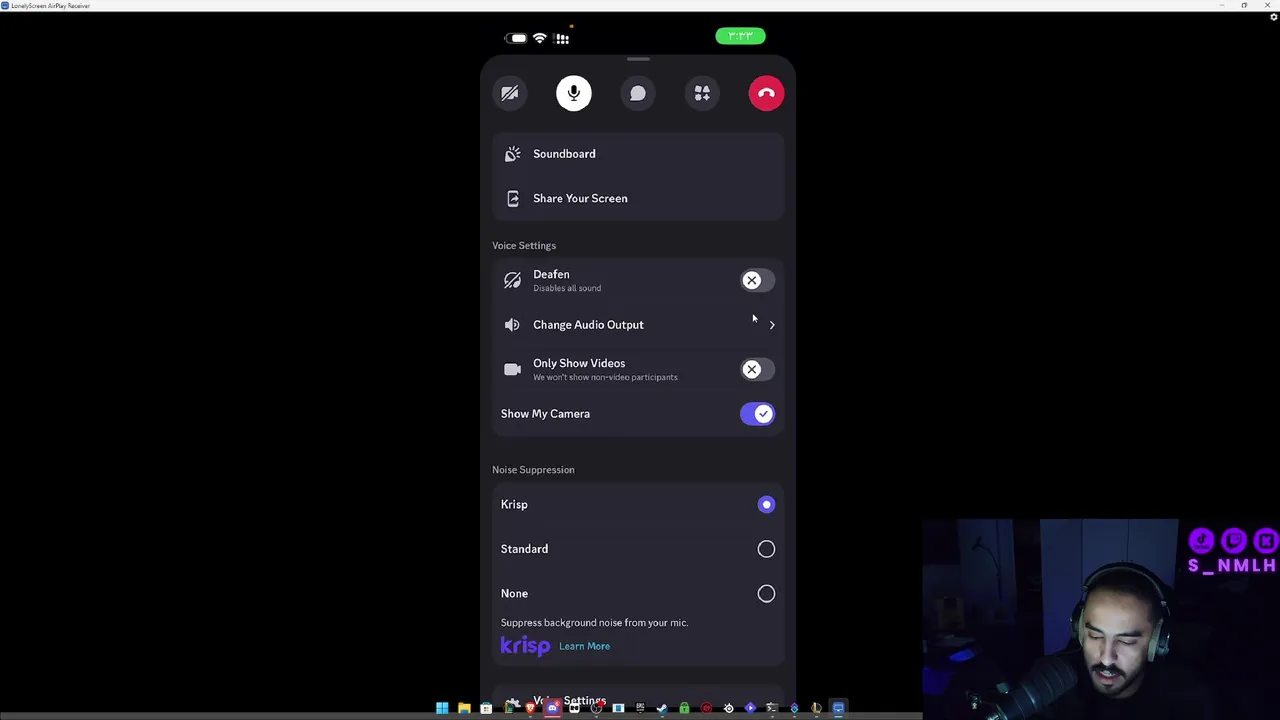The image size is (1280, 720).
Task: Click the Noise Suppression section heading
Action: pyautogui.click(x=533, y=470)
